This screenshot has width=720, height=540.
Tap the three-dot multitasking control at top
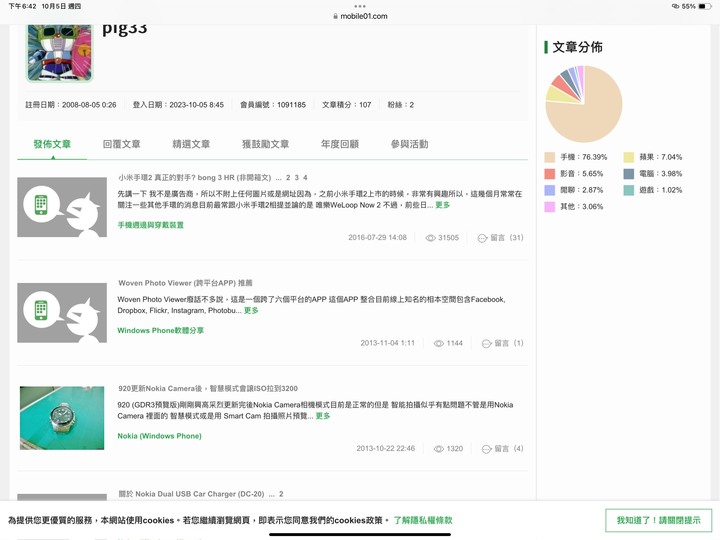tap(360, 6)
